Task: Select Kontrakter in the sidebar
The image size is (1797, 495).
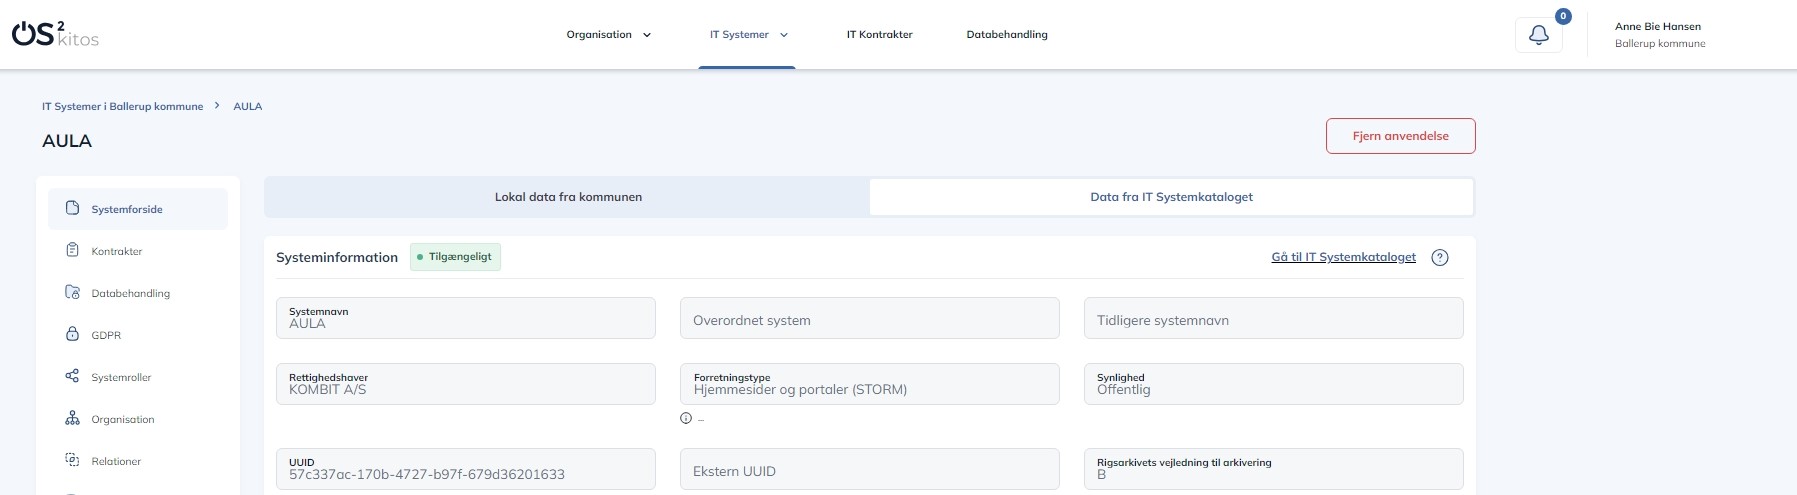Action: [138, 251]
